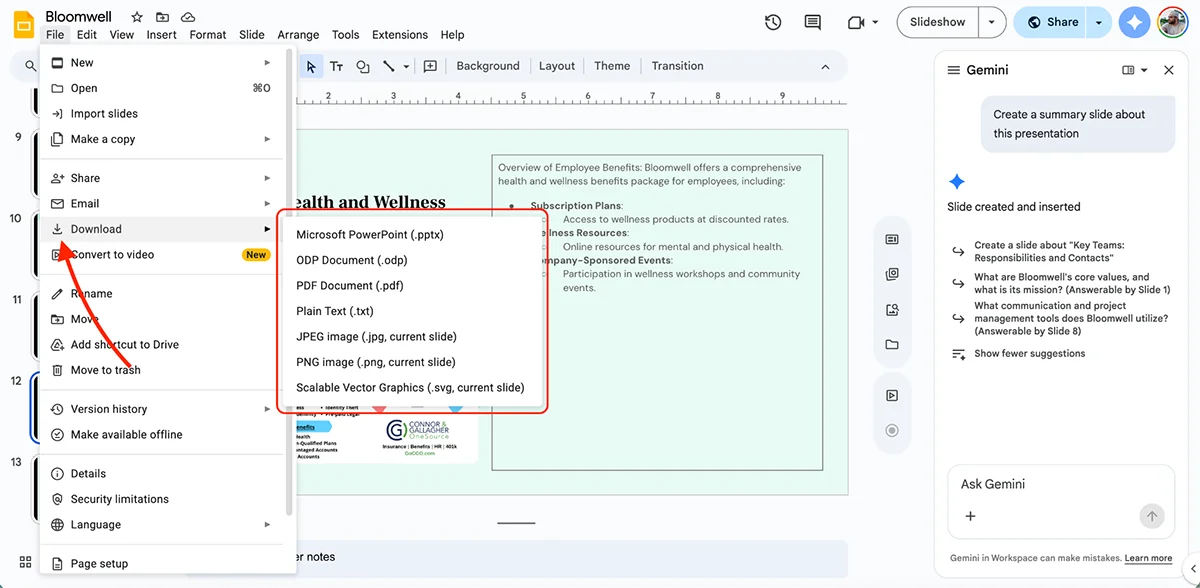The height and width of the screenshot is (588, 1200).
Task: Click the Gemini sparkle button in header
Action: [x=1134, y=22]
